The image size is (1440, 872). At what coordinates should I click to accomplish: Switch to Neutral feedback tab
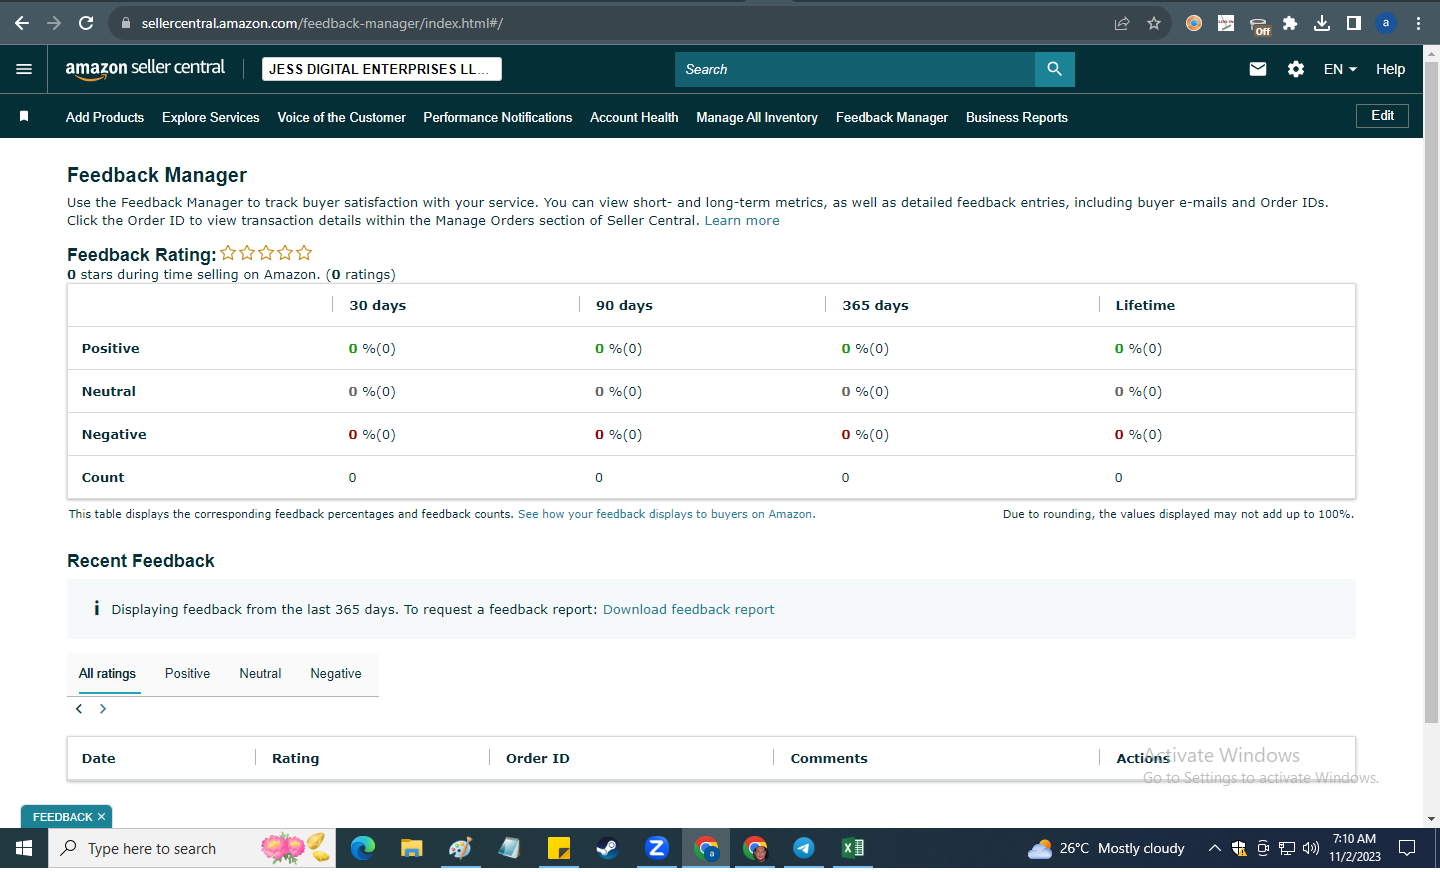(x=260, y=674)
